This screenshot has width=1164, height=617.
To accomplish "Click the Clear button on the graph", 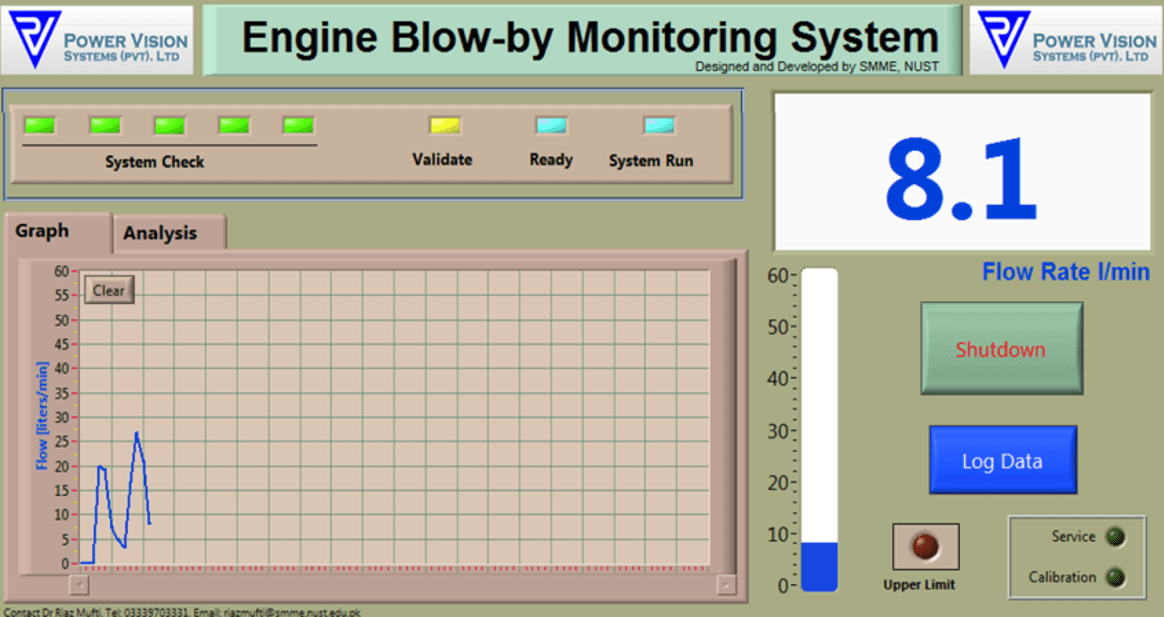I will point(108,289).
